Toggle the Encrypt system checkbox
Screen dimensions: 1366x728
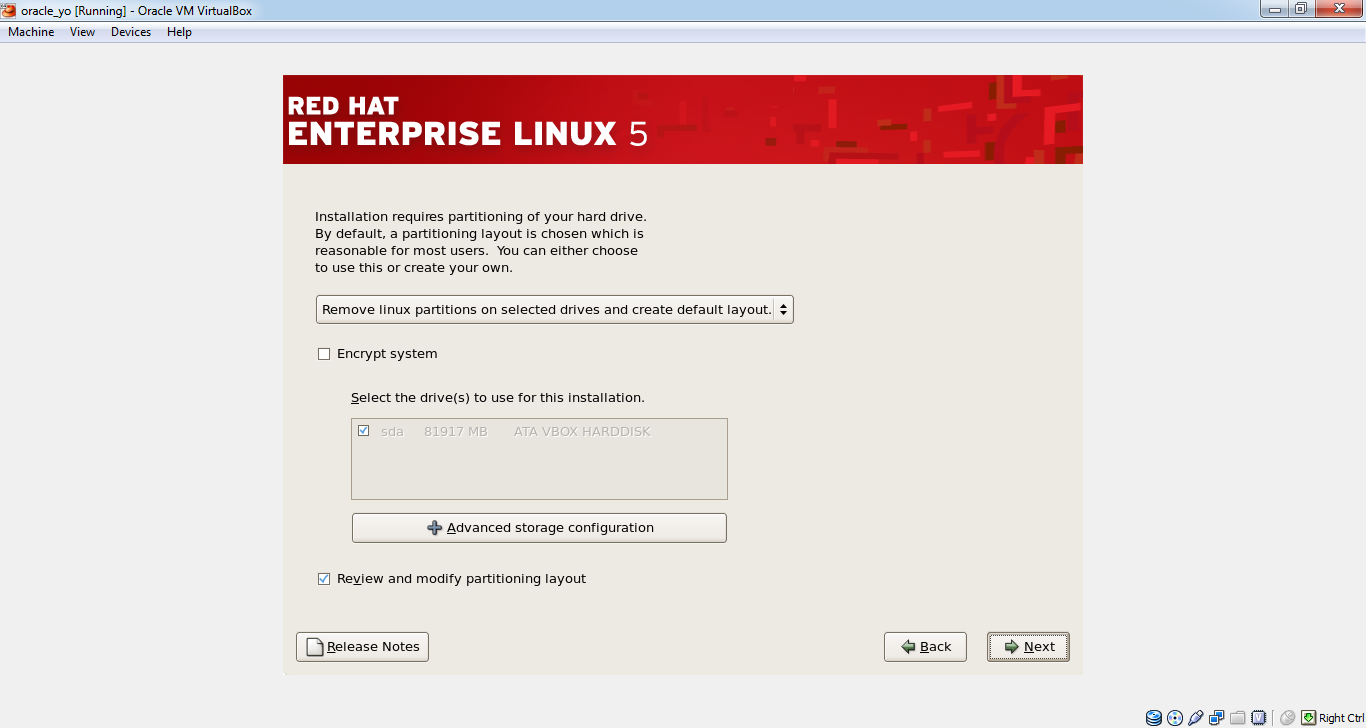coord(324,354)
